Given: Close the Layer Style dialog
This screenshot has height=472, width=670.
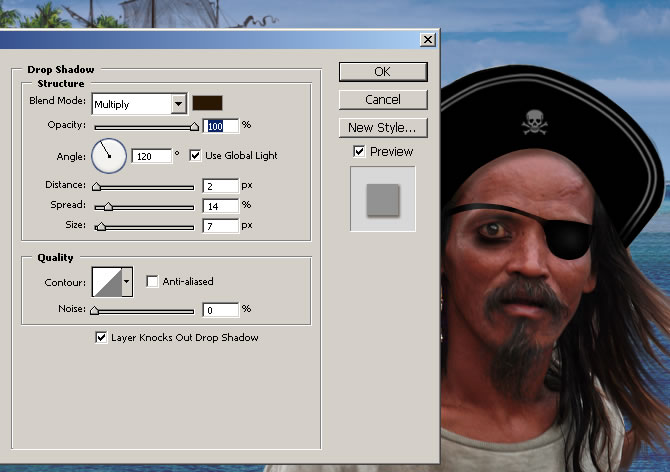Looking at the screenshot, I should (428, 40).
